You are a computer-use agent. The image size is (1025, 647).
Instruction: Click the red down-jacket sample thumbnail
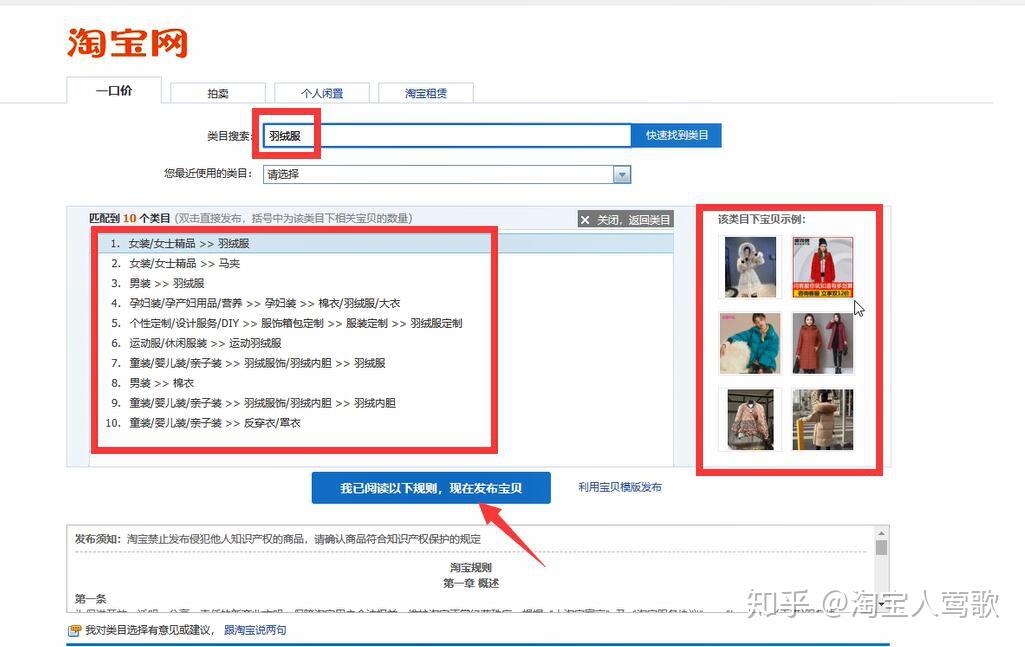click(823, 265)
